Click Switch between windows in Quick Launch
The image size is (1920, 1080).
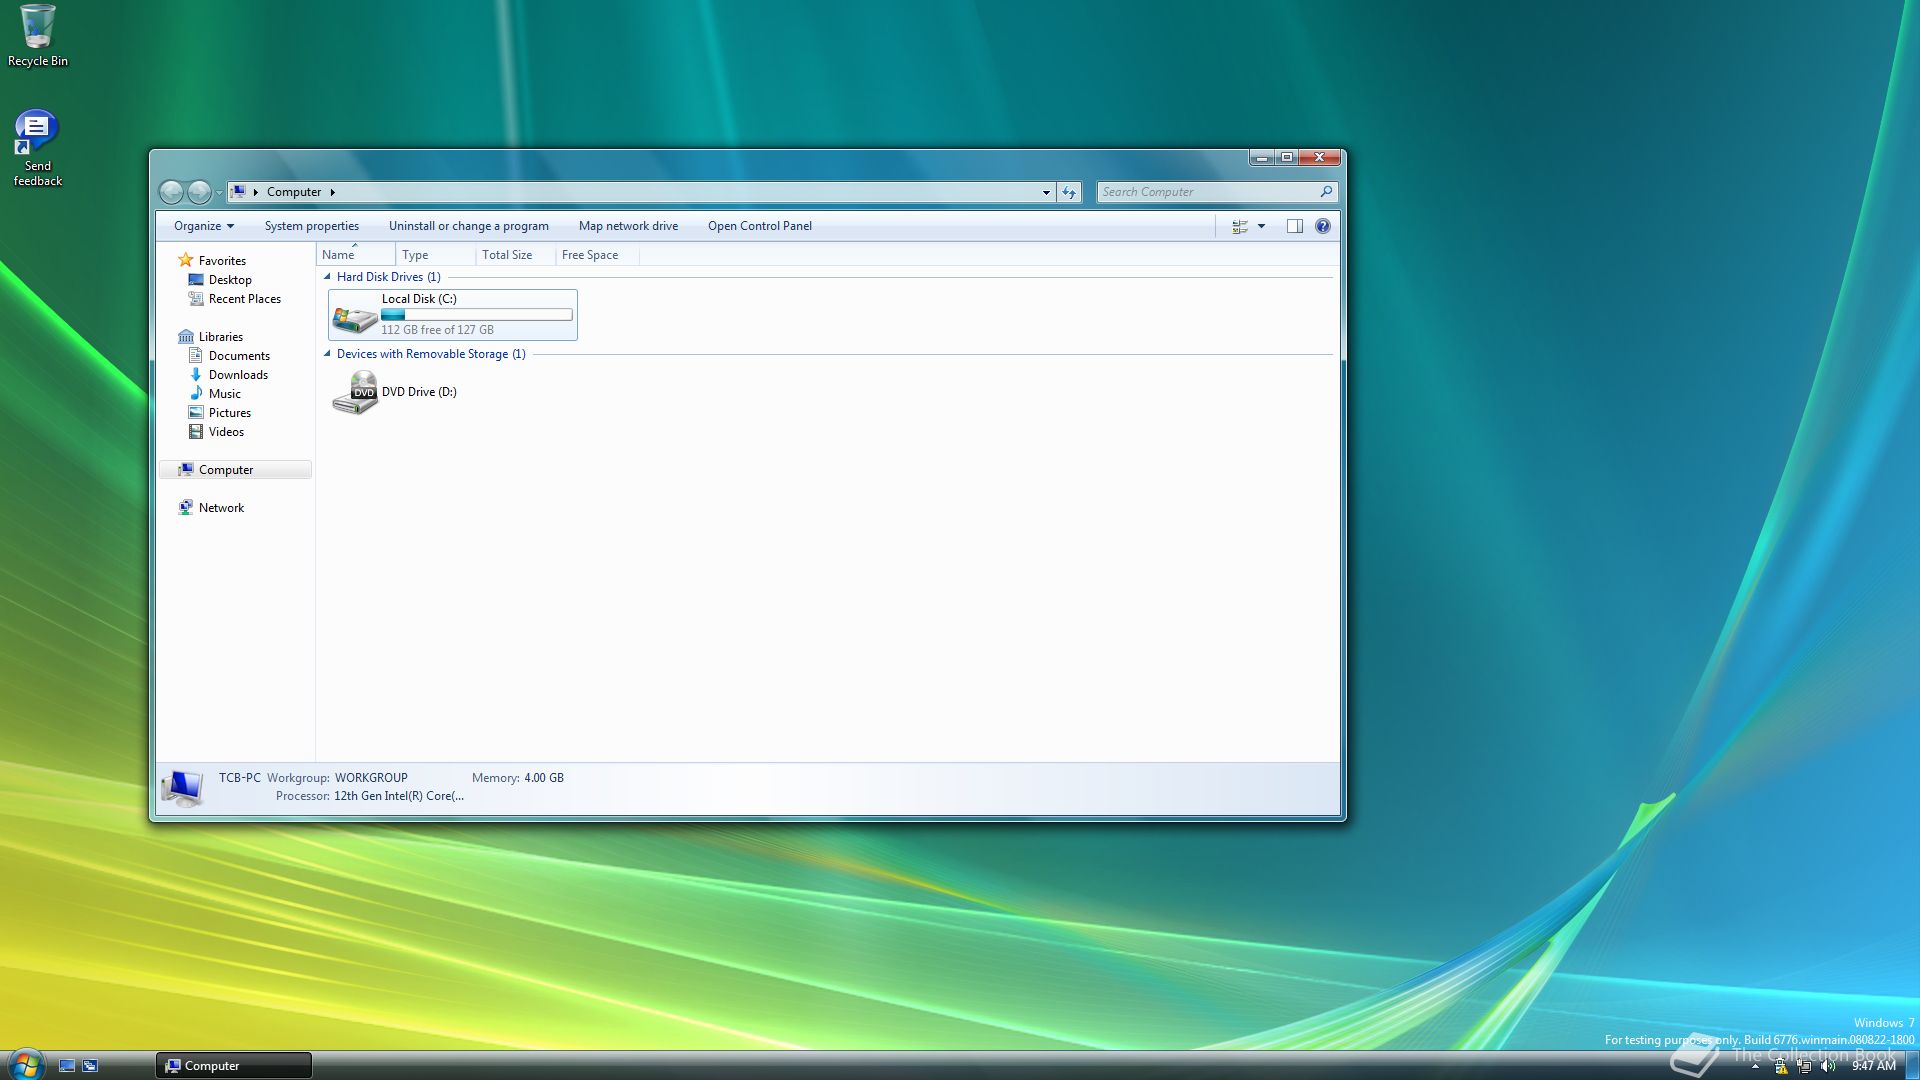[90, 1066]
